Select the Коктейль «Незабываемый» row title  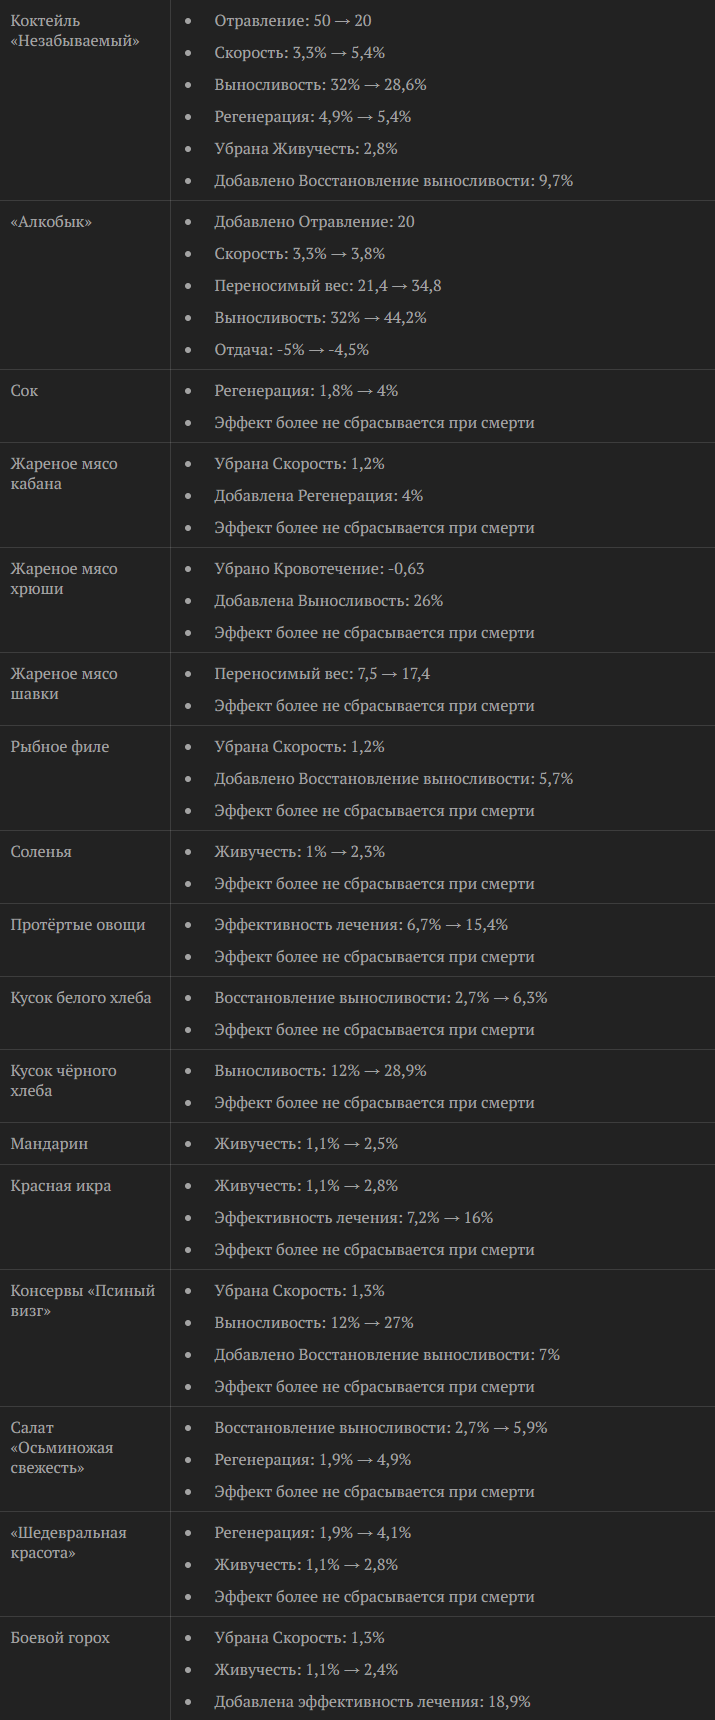pyautogui.click(x=75, y=31)
